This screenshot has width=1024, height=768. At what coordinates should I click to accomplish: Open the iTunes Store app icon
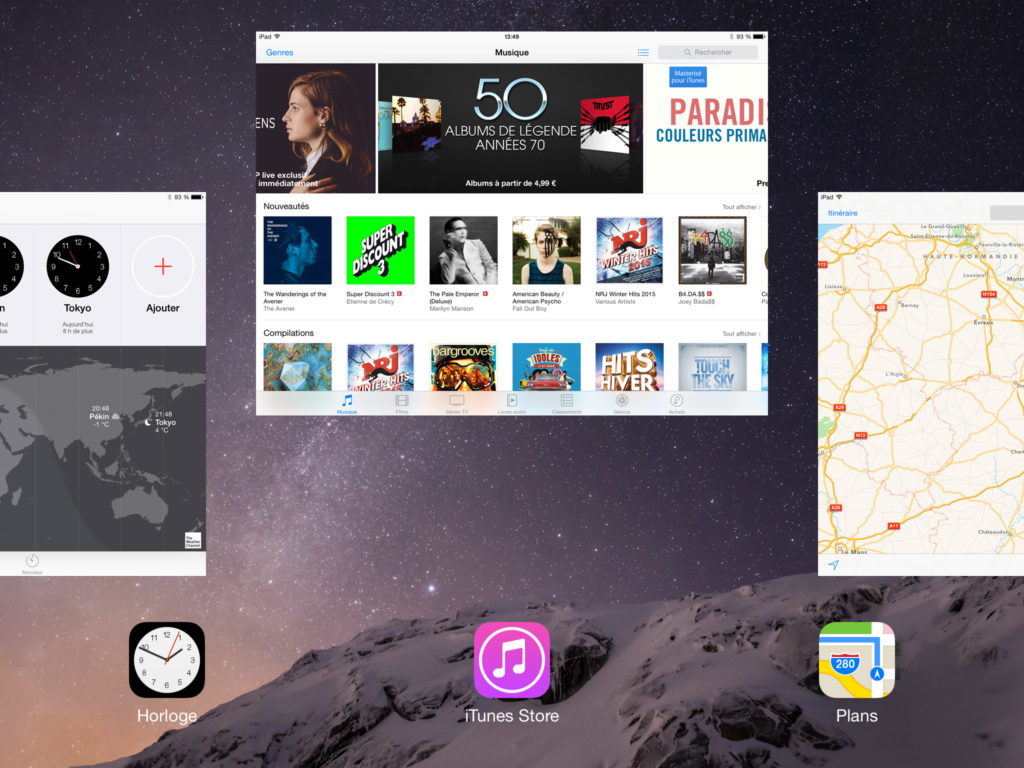(511, 660)
